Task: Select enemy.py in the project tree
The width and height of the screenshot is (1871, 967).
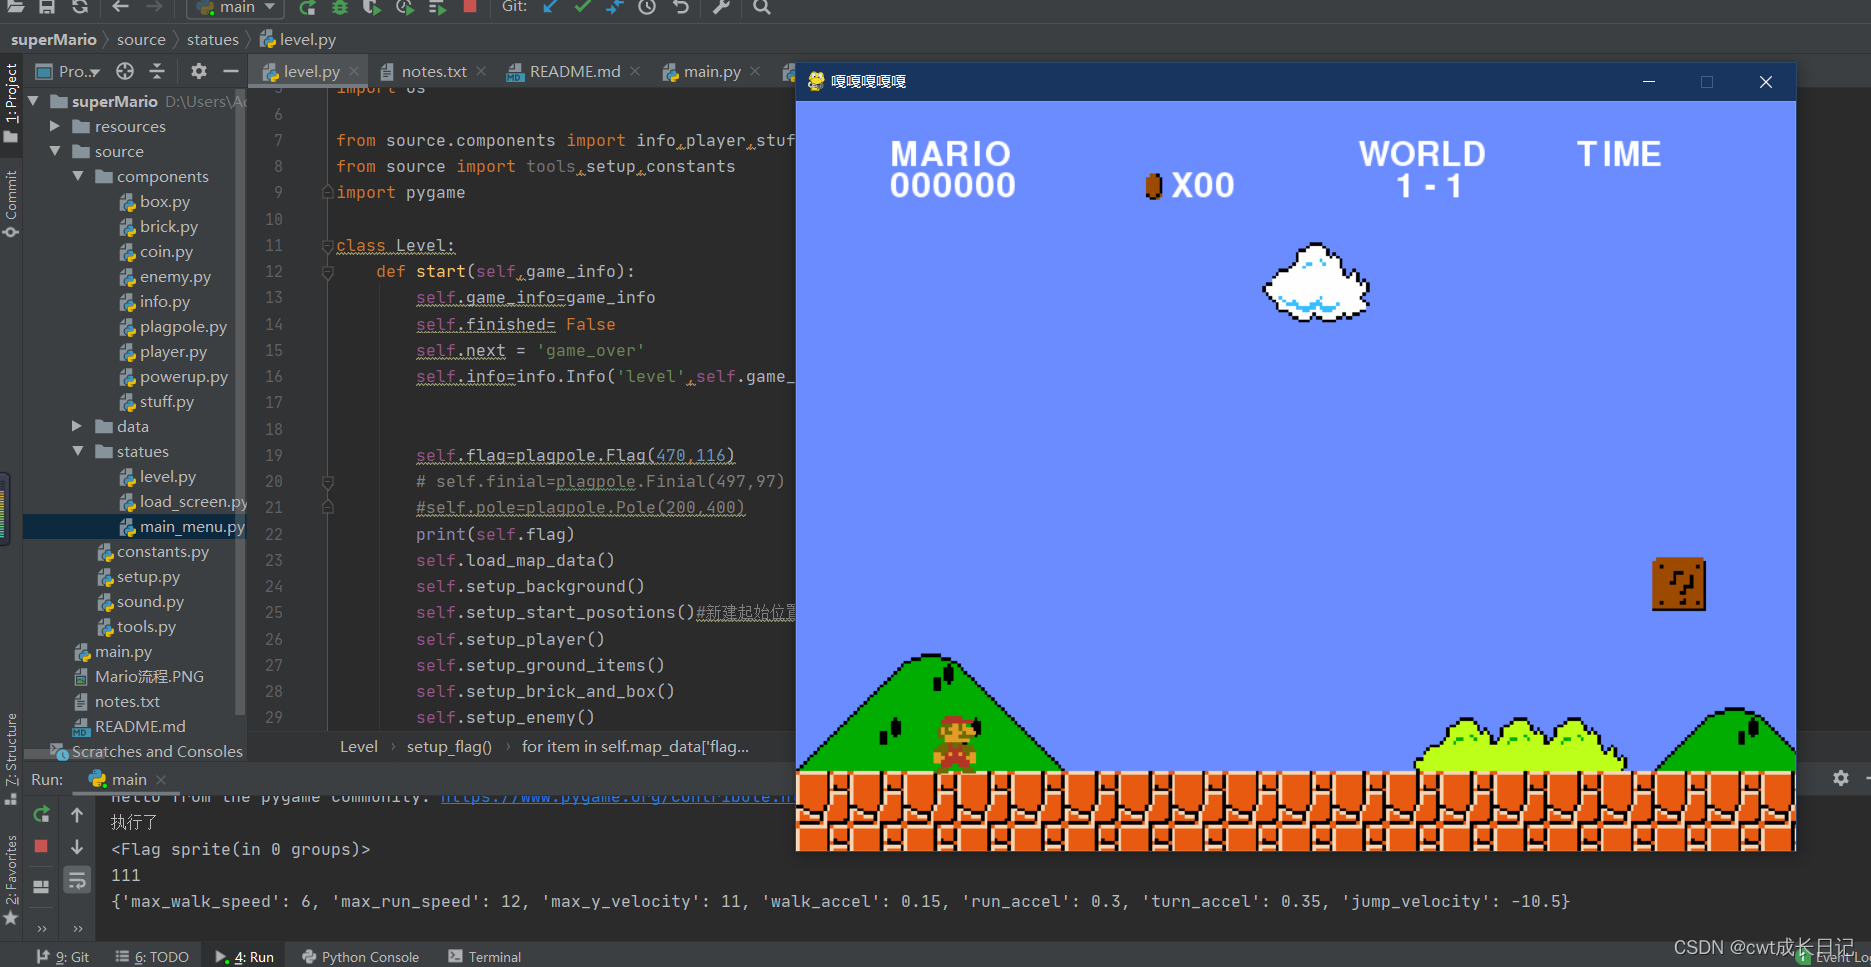Action: click(x=175, y=277)
